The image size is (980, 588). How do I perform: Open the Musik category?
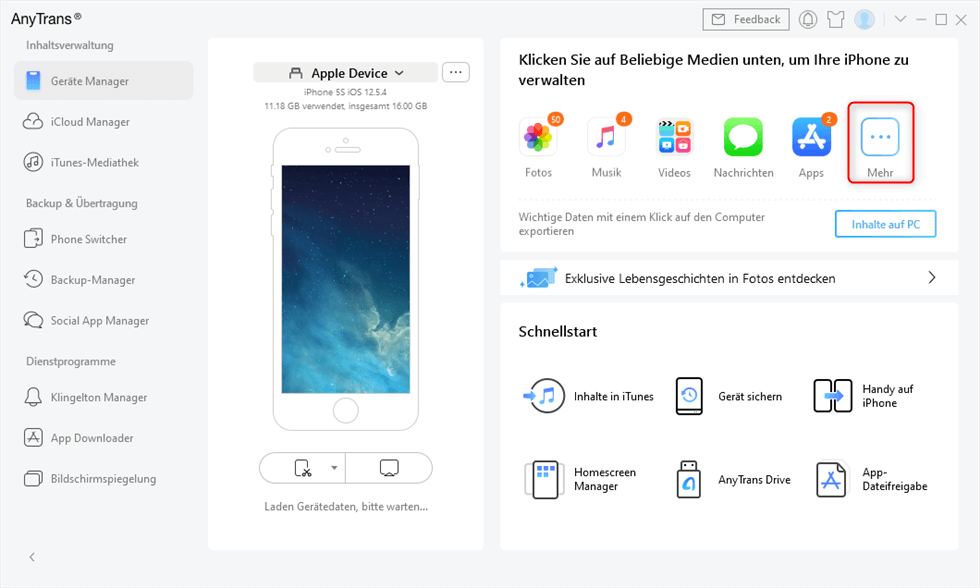point(606,147)
